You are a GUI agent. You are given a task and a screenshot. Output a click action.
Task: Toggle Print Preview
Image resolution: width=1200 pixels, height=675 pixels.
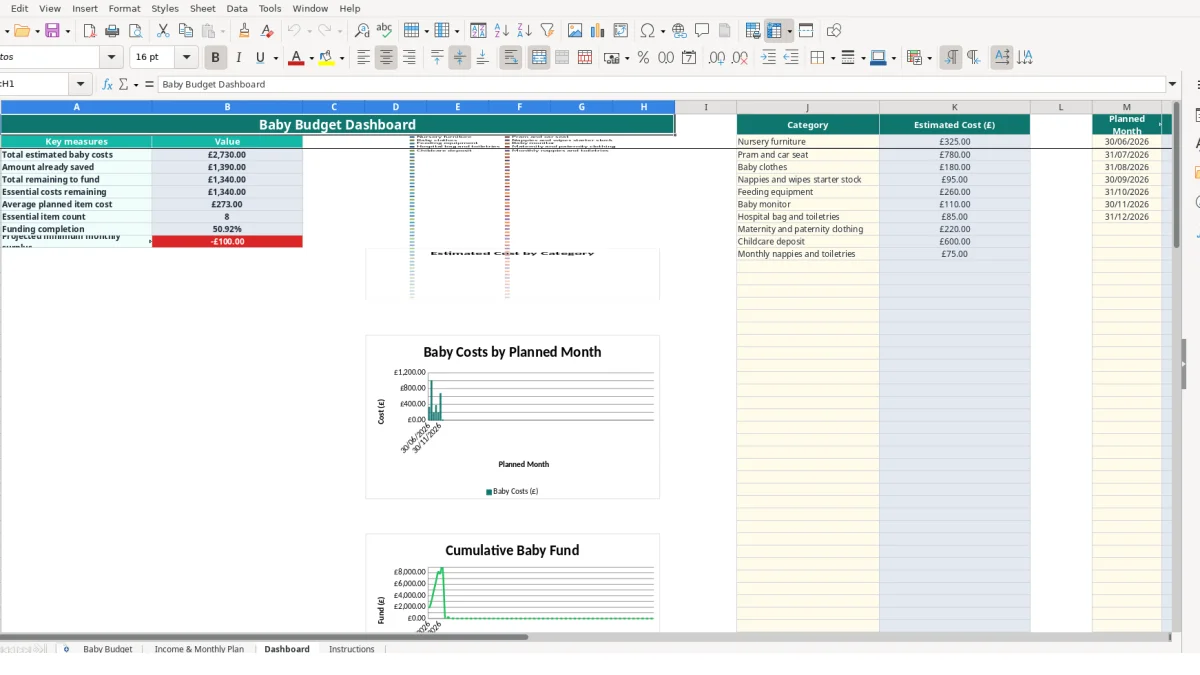[x=135, y=31]
